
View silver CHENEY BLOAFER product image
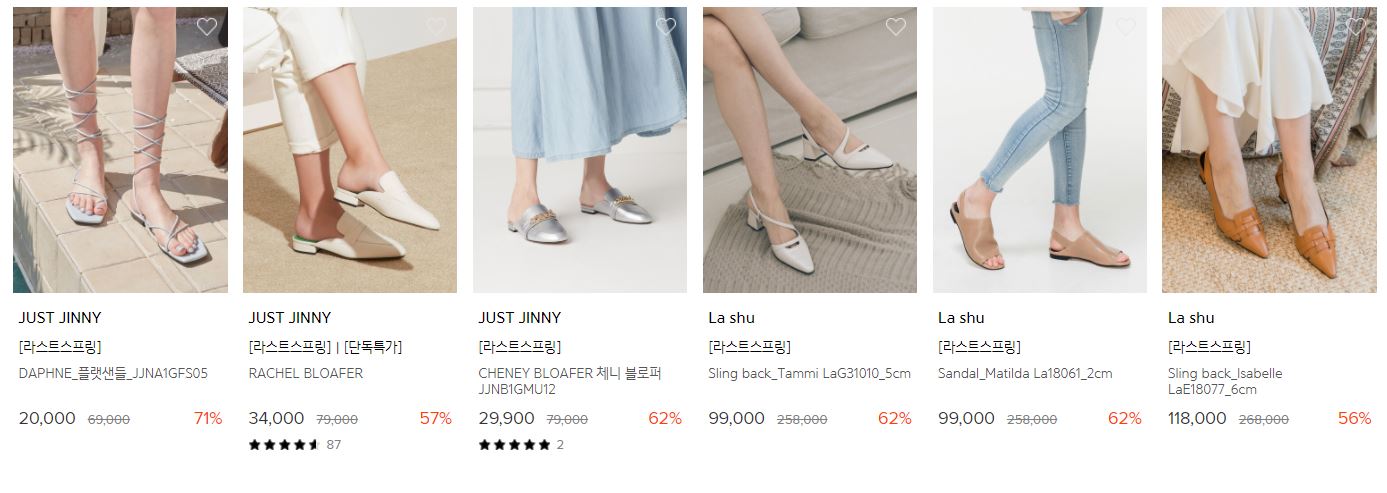[580, 150]
